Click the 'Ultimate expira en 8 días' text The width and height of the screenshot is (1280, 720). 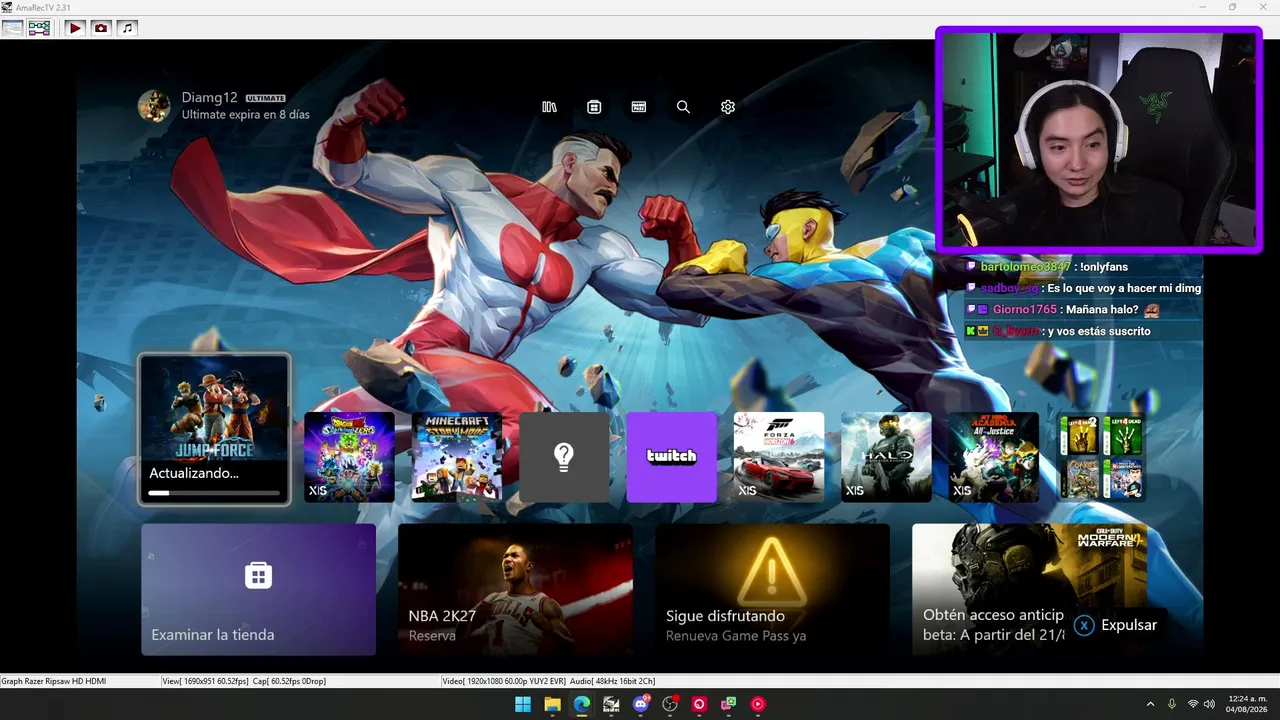(x=246, y=115)
